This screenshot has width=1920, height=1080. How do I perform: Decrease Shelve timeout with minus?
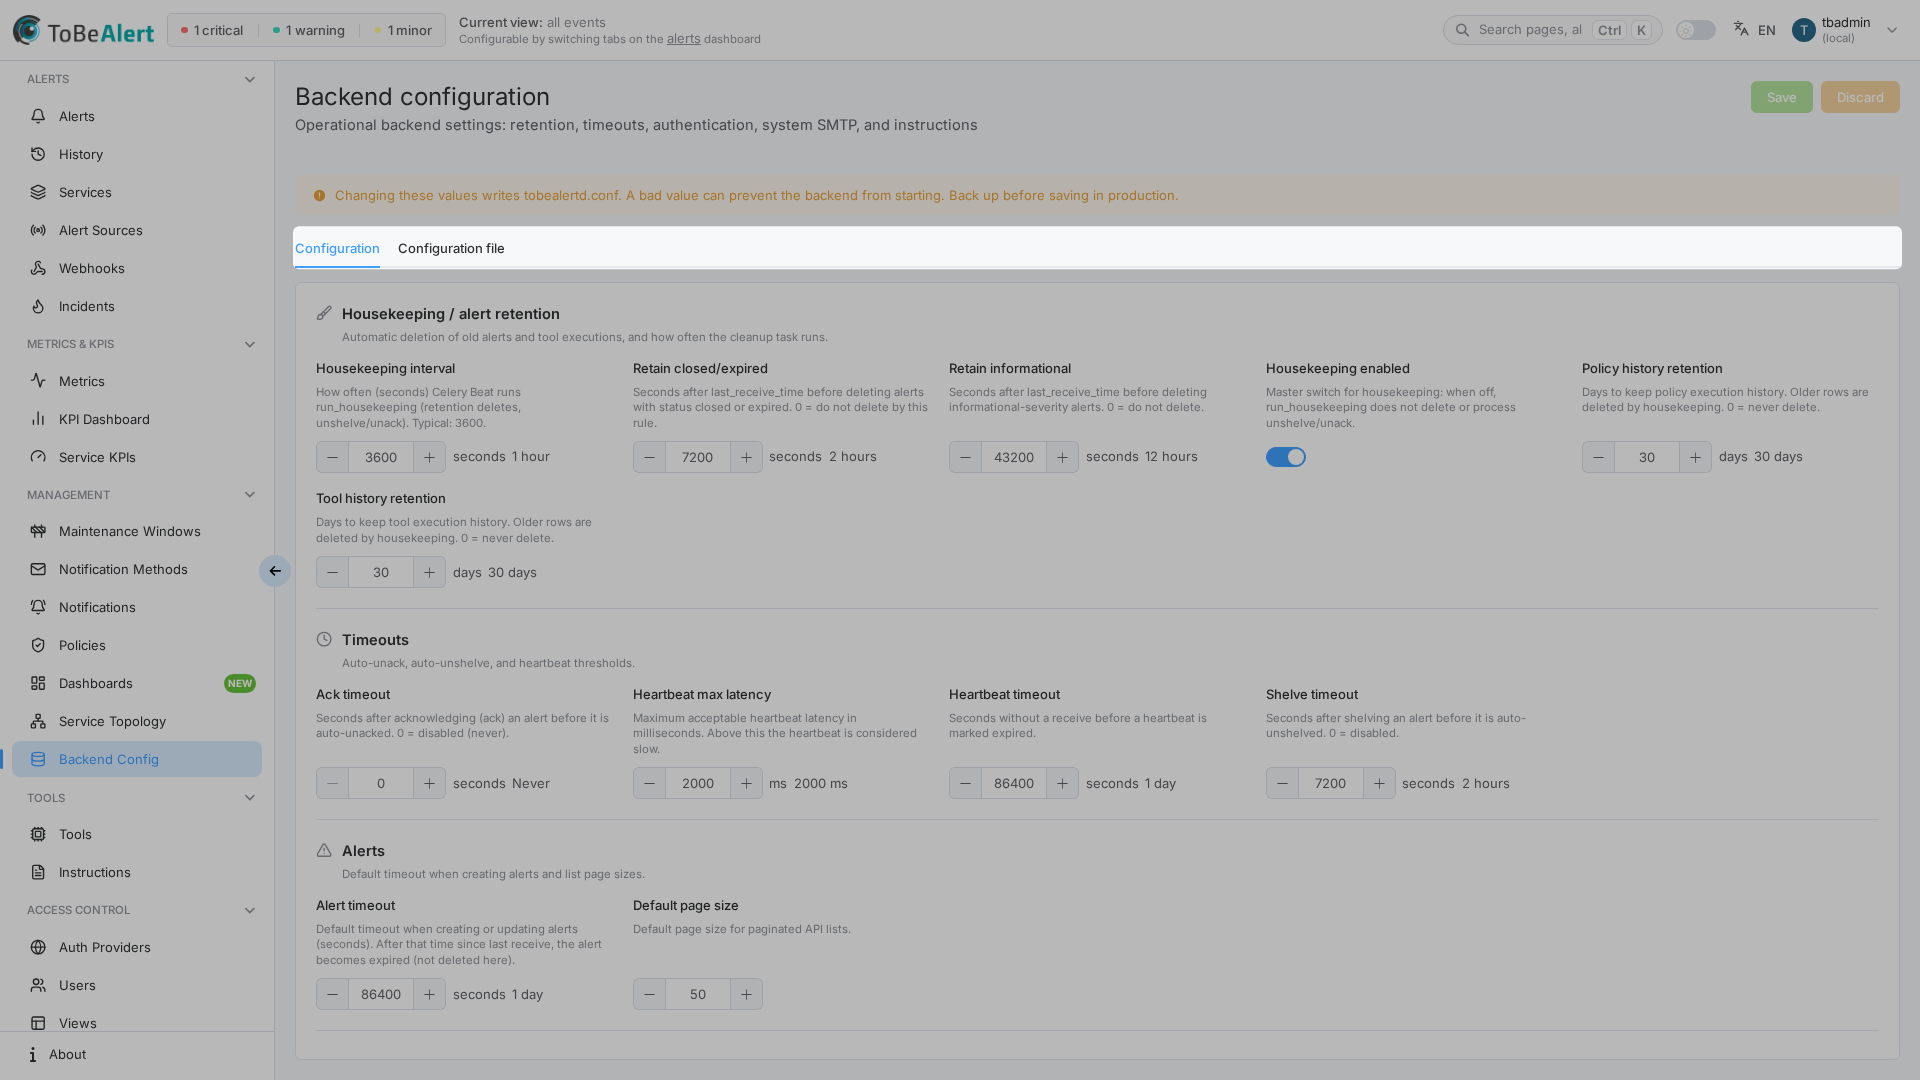pos(1282,783)
